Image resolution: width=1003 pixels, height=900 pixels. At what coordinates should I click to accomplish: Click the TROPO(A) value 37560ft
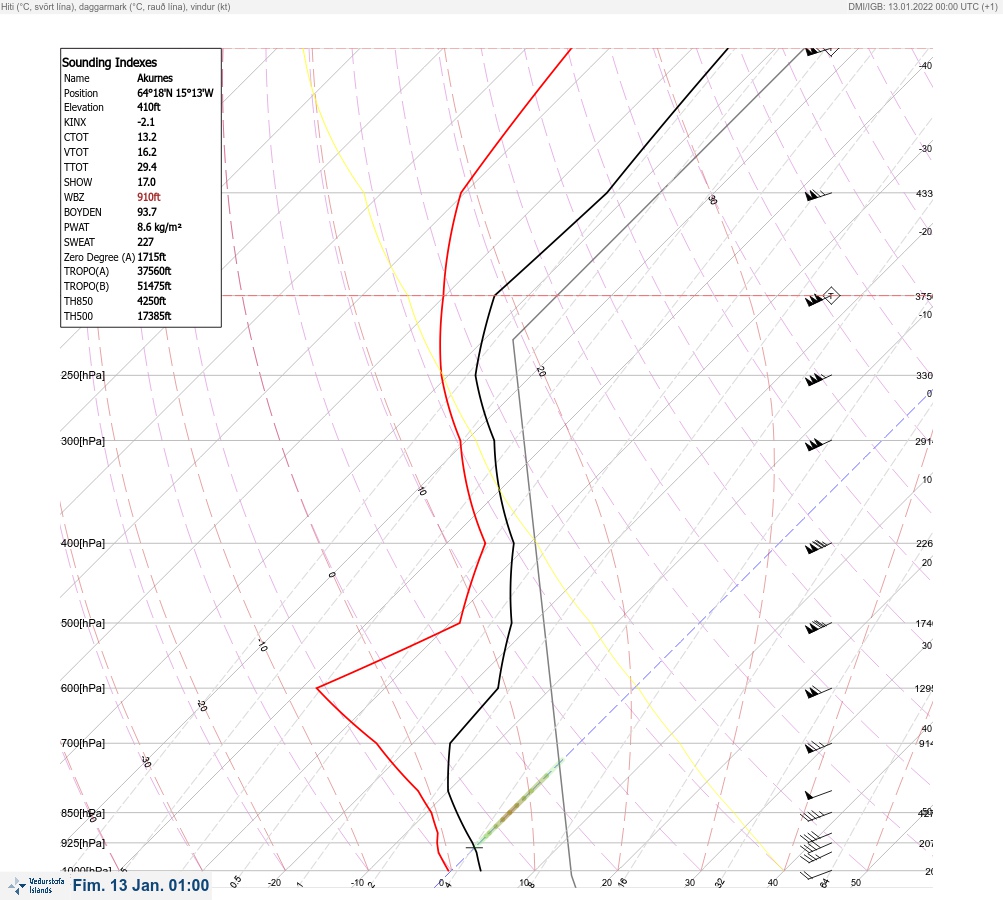click(154, 271)
